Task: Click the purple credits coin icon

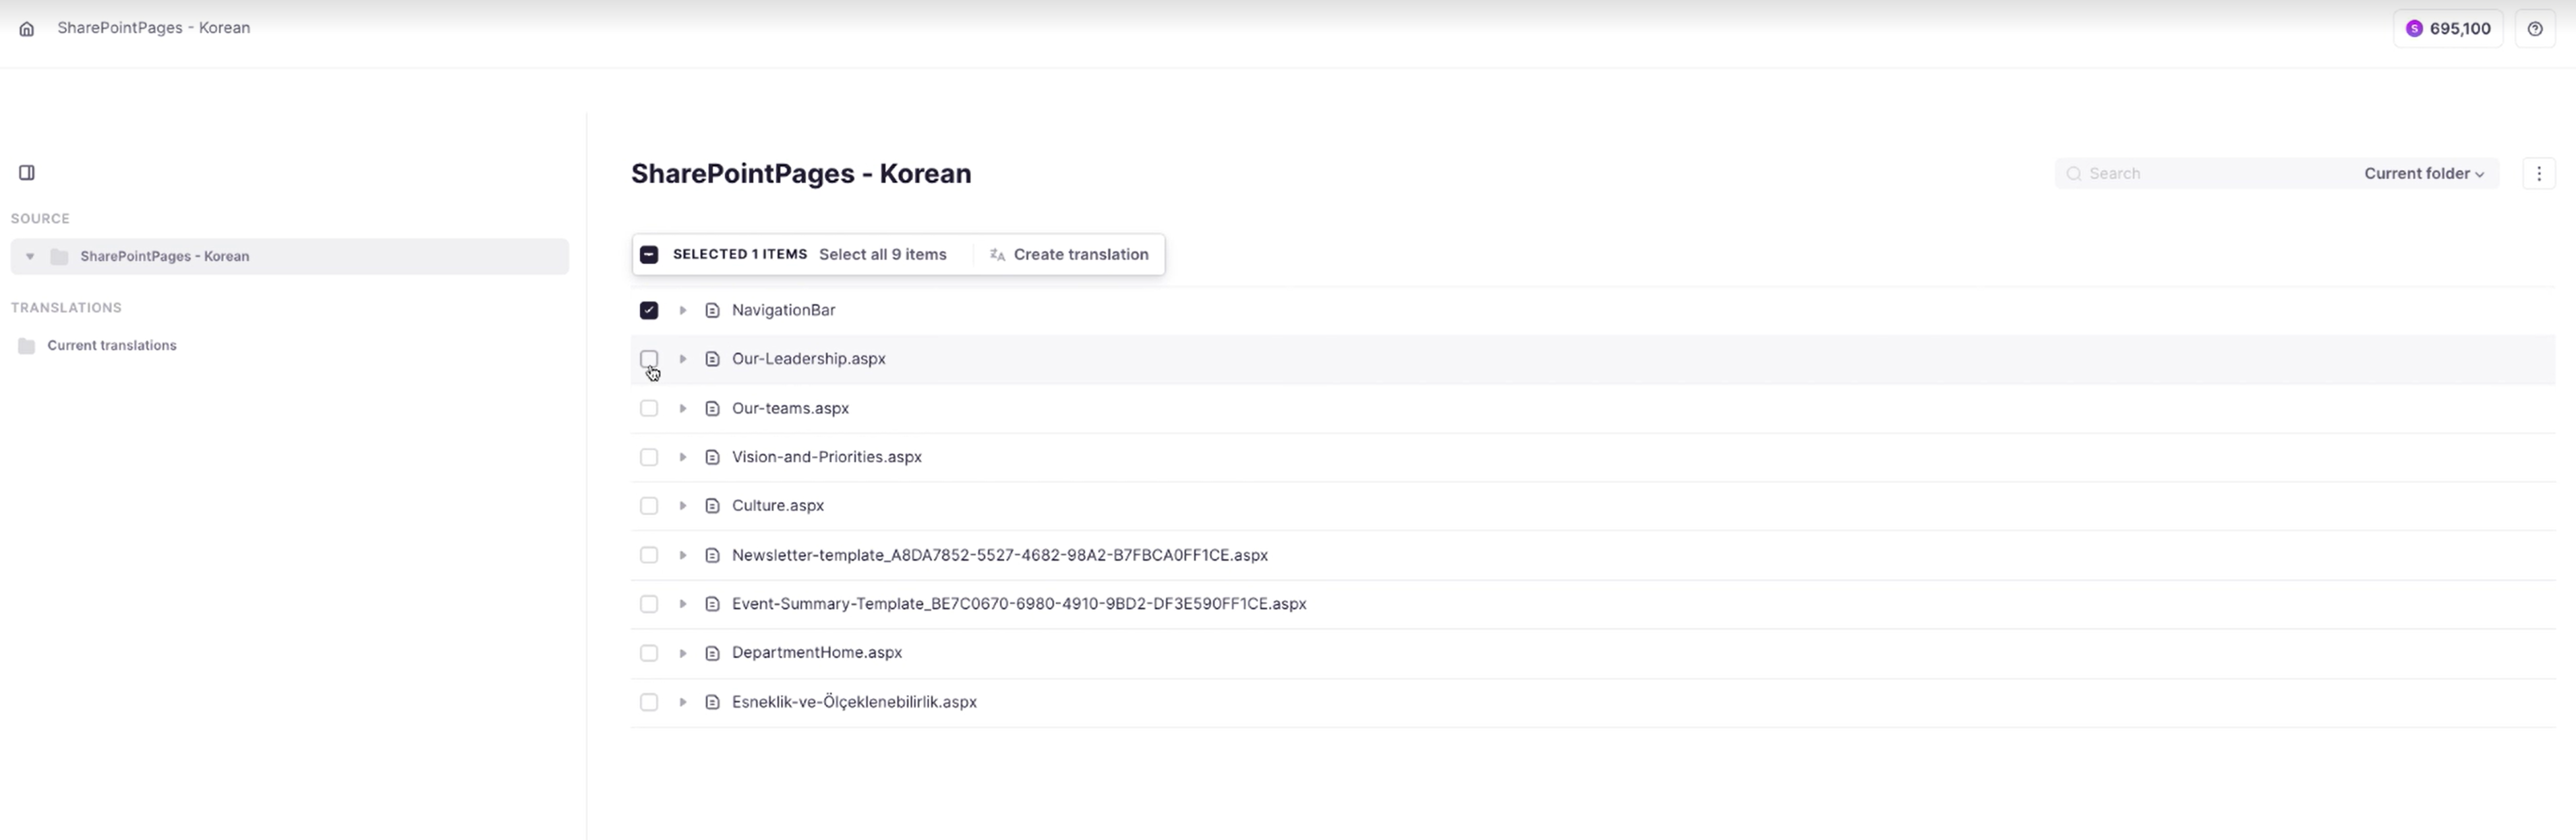Action: pos(2414,29)
